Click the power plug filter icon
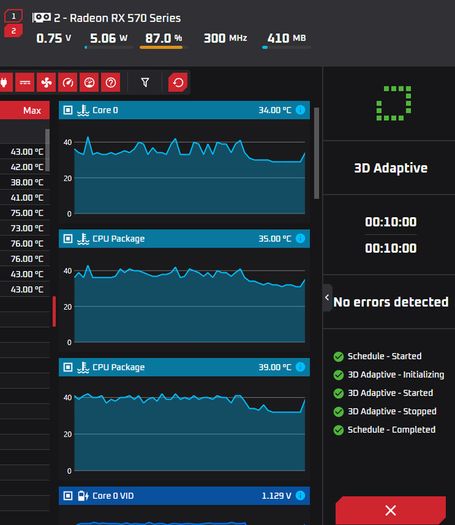This screenshot has height=525, width=455. [x=5, y=82]
